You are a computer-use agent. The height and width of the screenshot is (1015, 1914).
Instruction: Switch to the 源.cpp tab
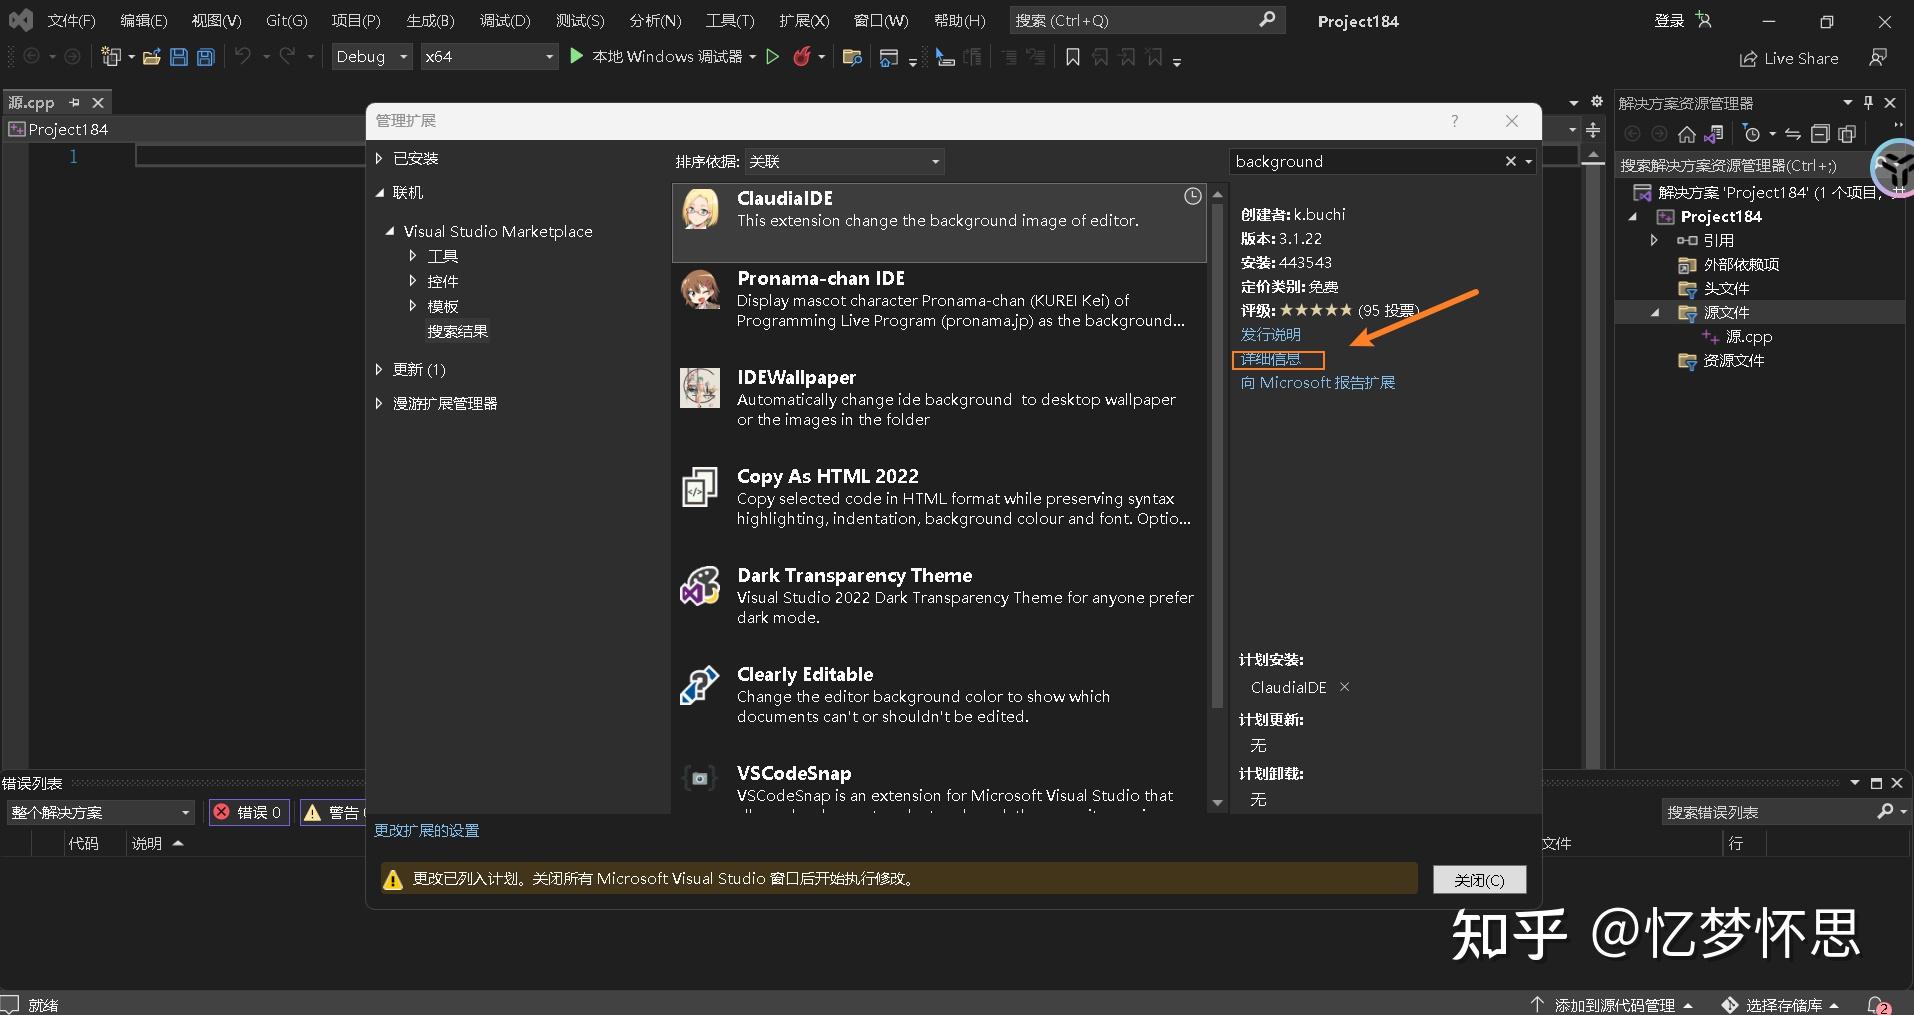(33, 102)
